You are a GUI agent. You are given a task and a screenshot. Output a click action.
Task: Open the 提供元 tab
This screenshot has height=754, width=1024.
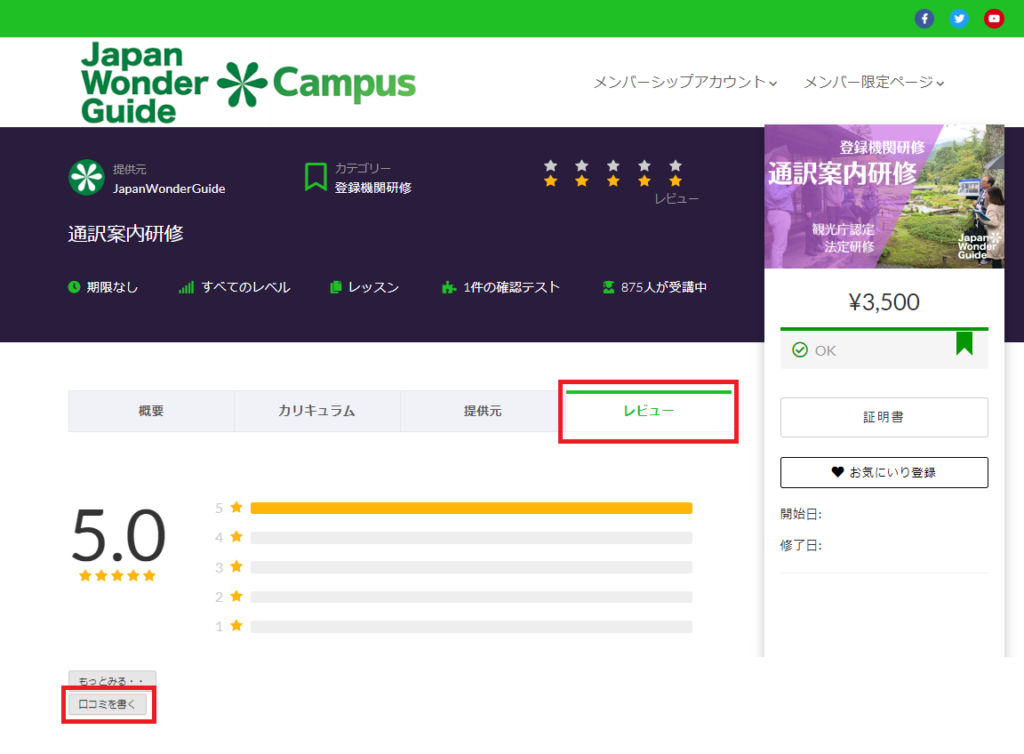[x=483, y=411]
